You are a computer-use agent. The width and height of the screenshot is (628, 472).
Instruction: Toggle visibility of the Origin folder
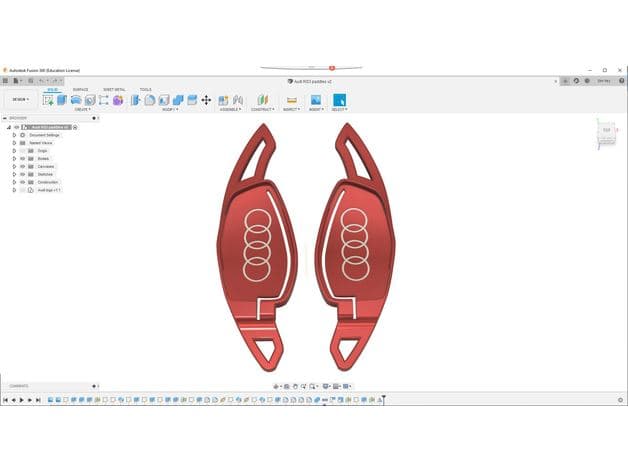pos(23,151)
